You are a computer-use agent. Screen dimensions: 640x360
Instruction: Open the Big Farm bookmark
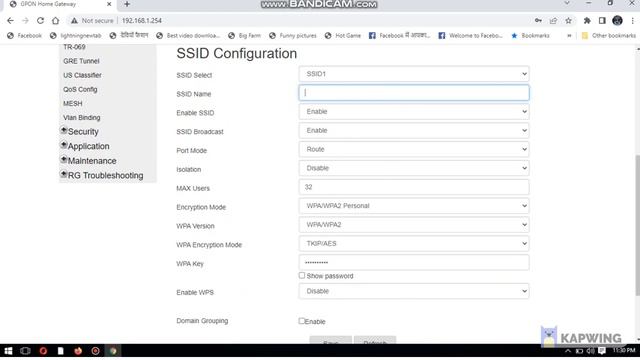pos(244,36)
